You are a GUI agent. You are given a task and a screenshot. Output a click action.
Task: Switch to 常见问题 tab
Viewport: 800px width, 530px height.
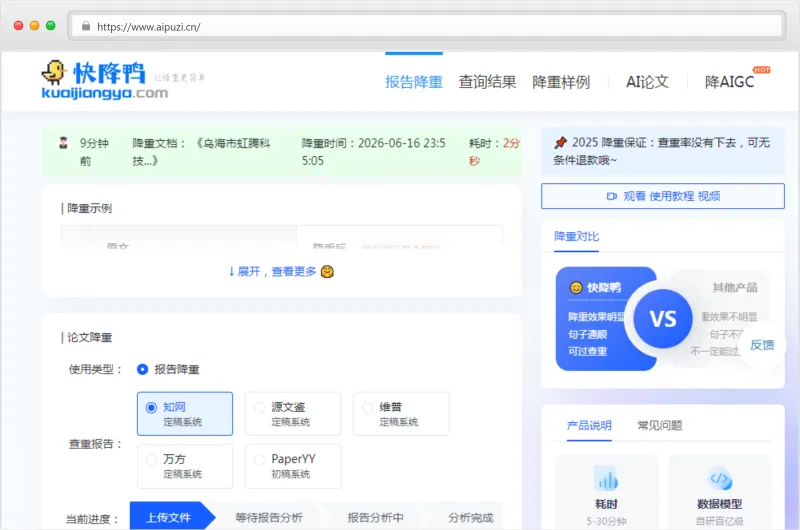(x=660, y=425)
